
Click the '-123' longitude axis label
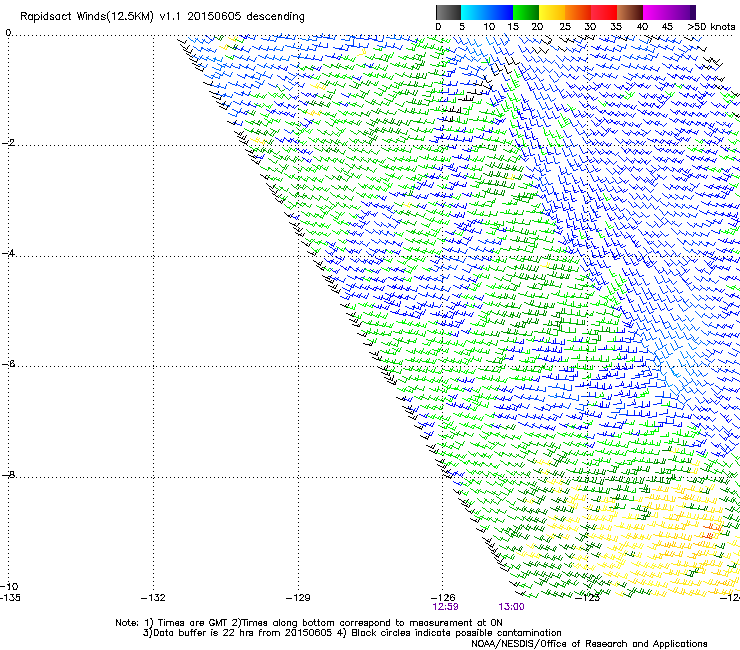pyautogui.click(x=588, y=598)
